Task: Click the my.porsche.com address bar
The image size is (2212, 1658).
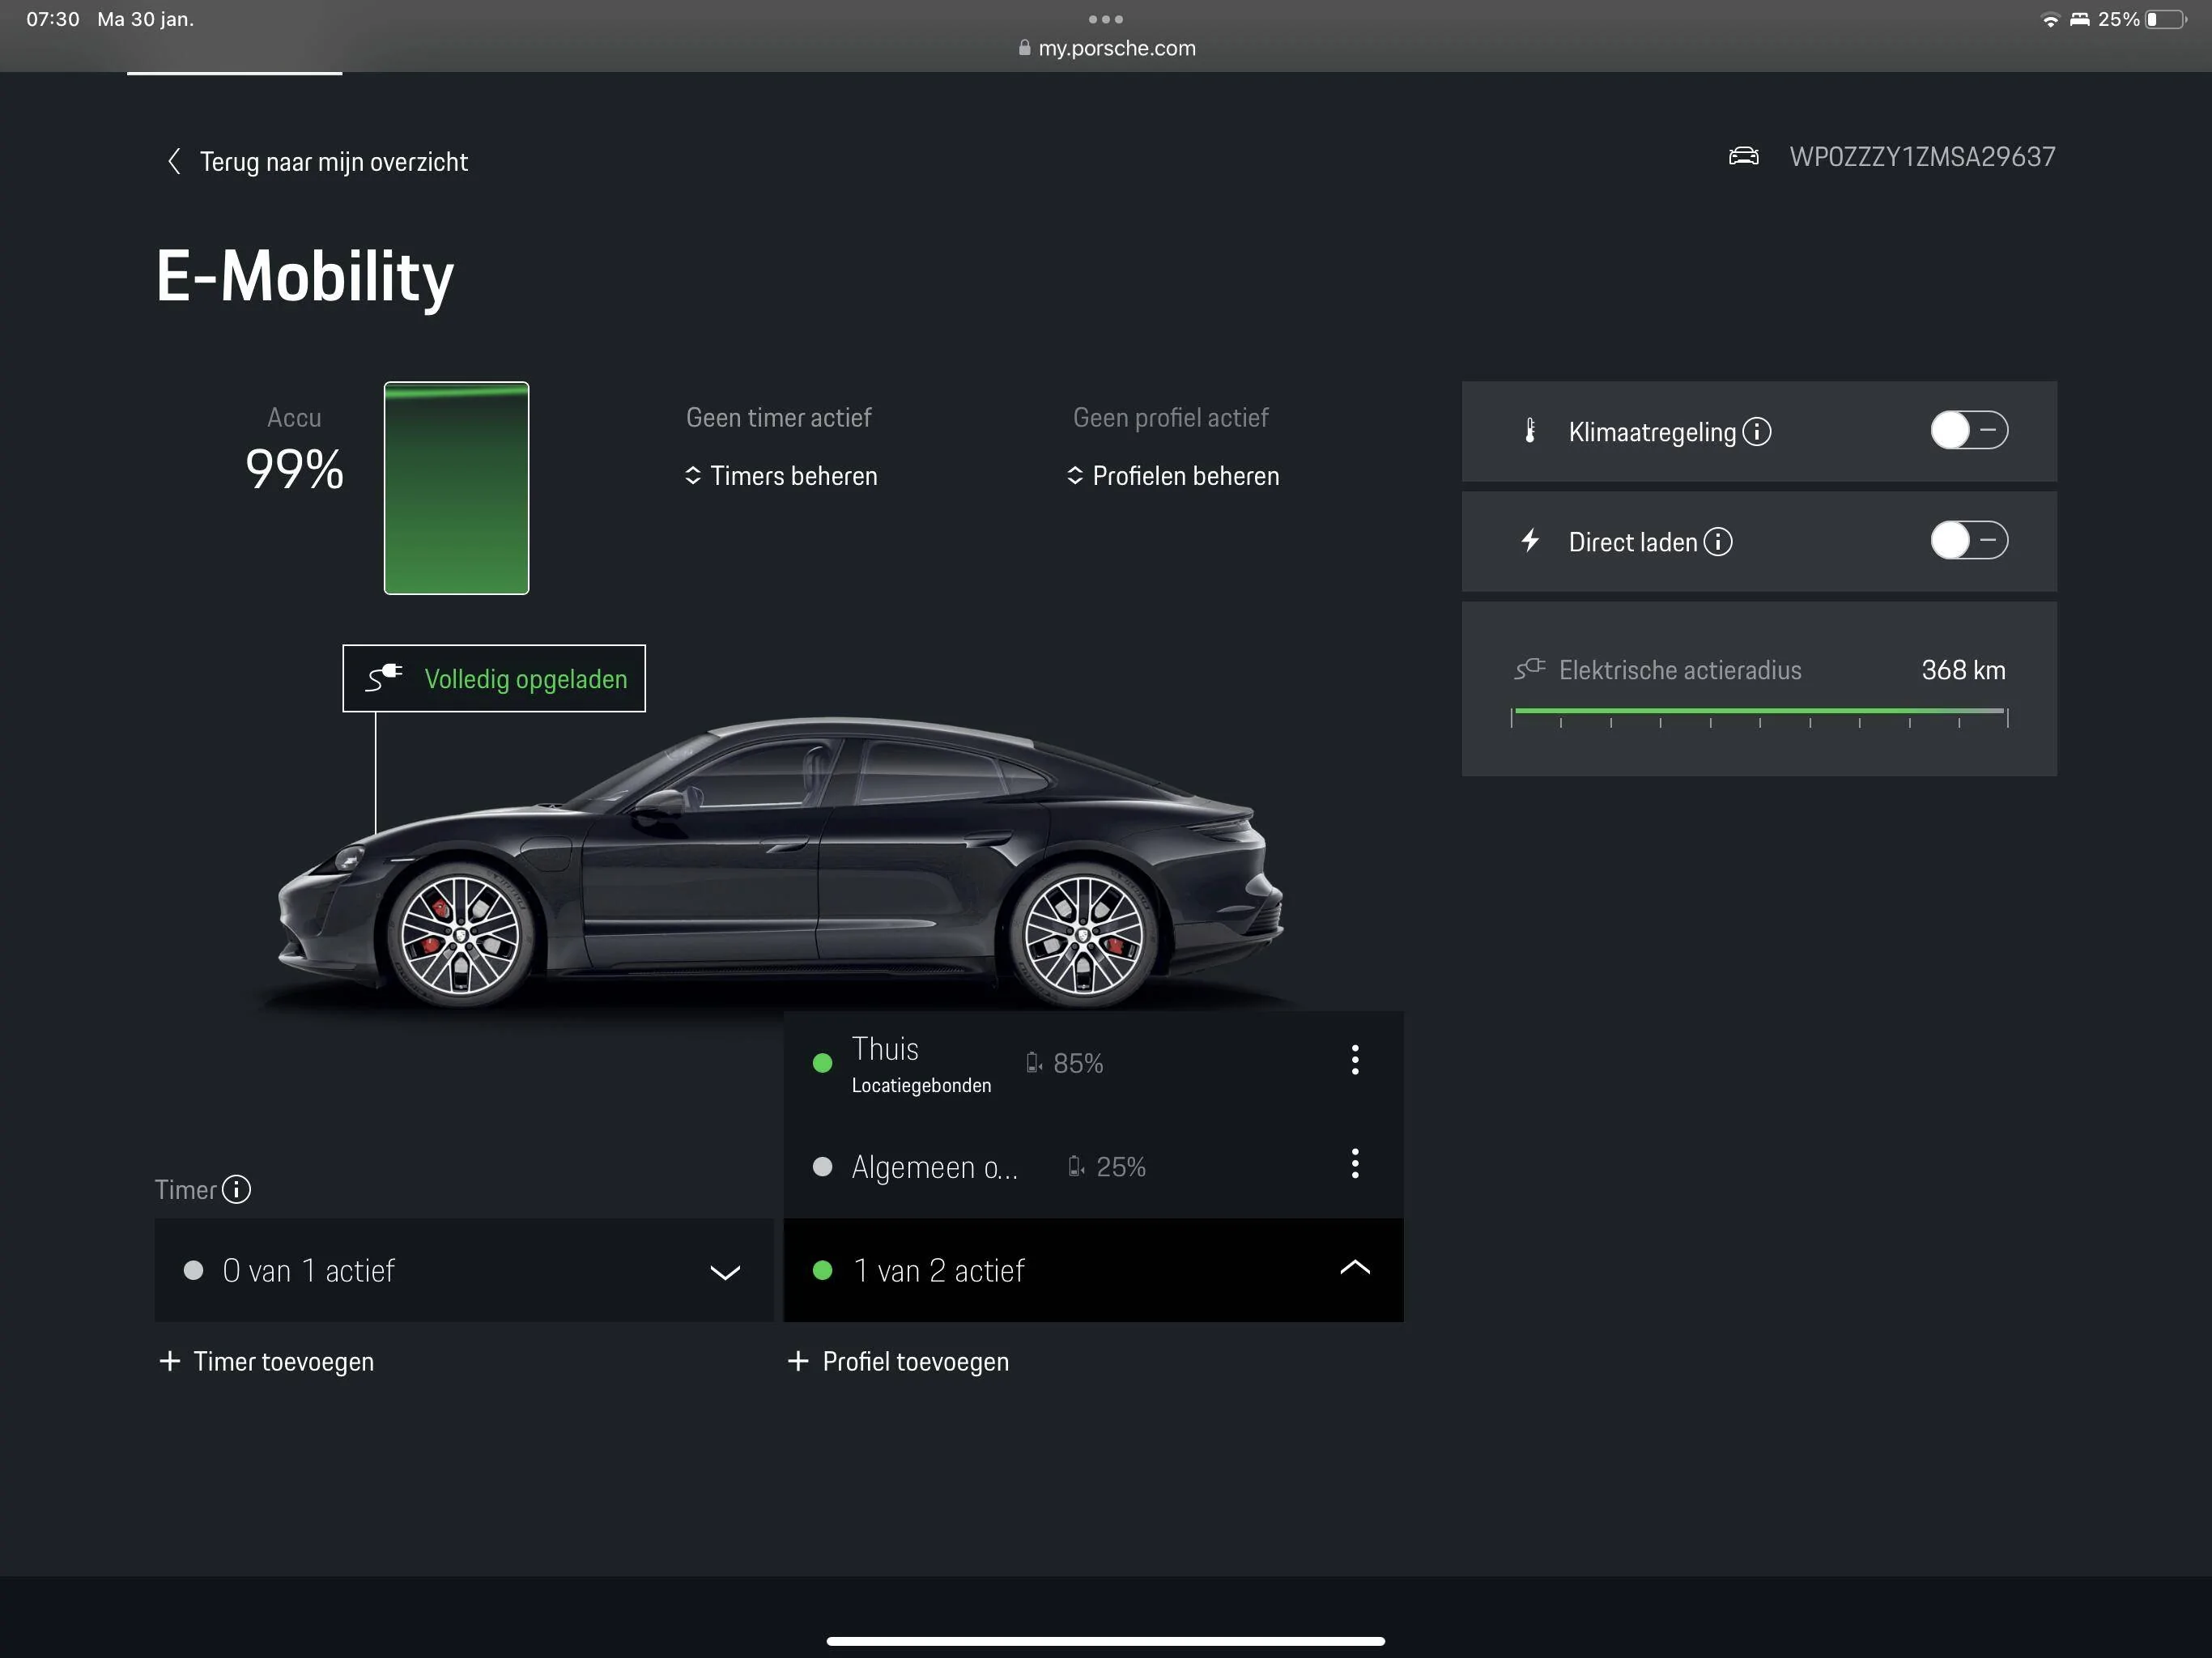Action: click(1106, 47)
